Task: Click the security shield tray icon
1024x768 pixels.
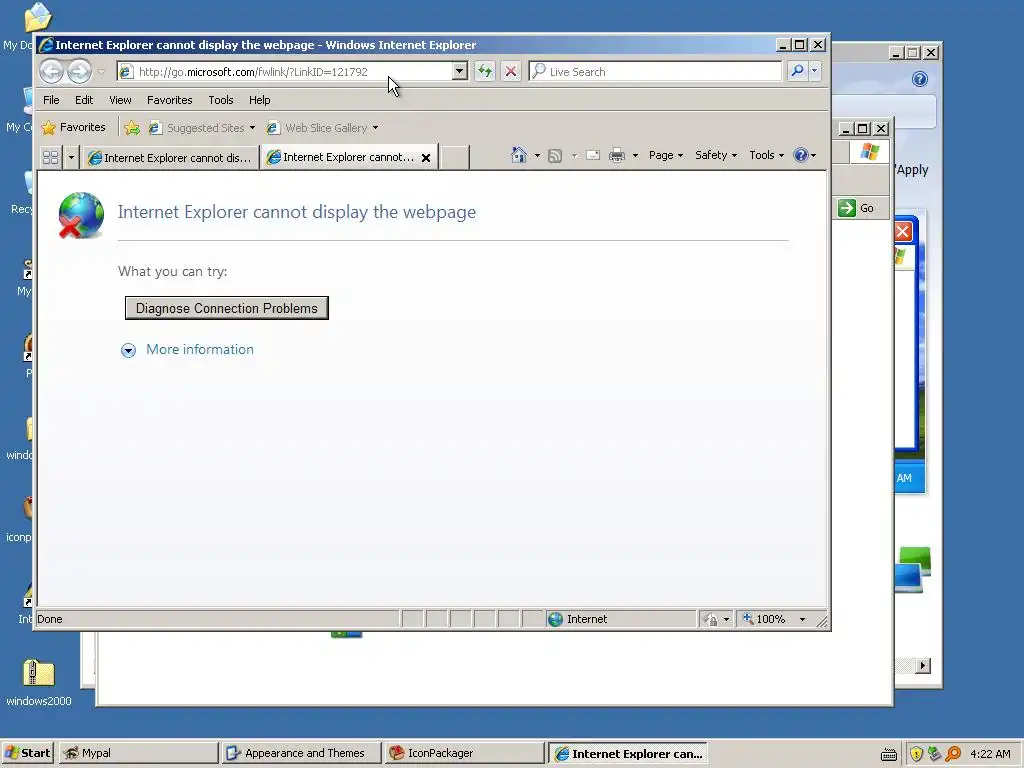Action: 916,754
